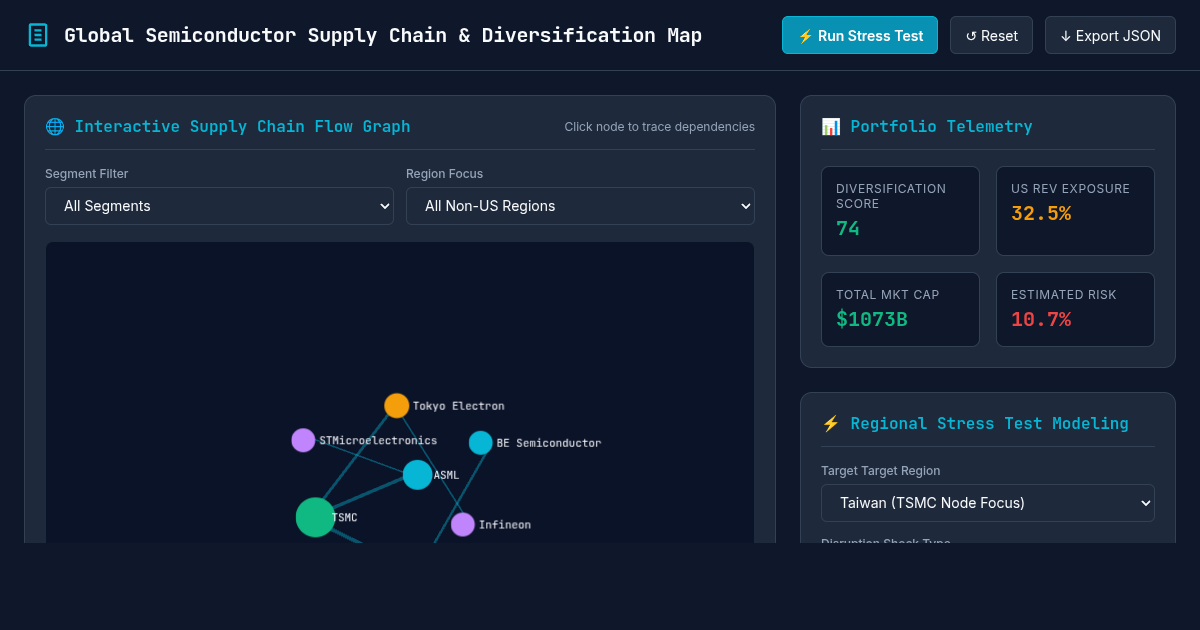This screenshot has height=630, width=1200.
Task: Open the Segment Filter dropdown
Action: [x=219, y=206]
